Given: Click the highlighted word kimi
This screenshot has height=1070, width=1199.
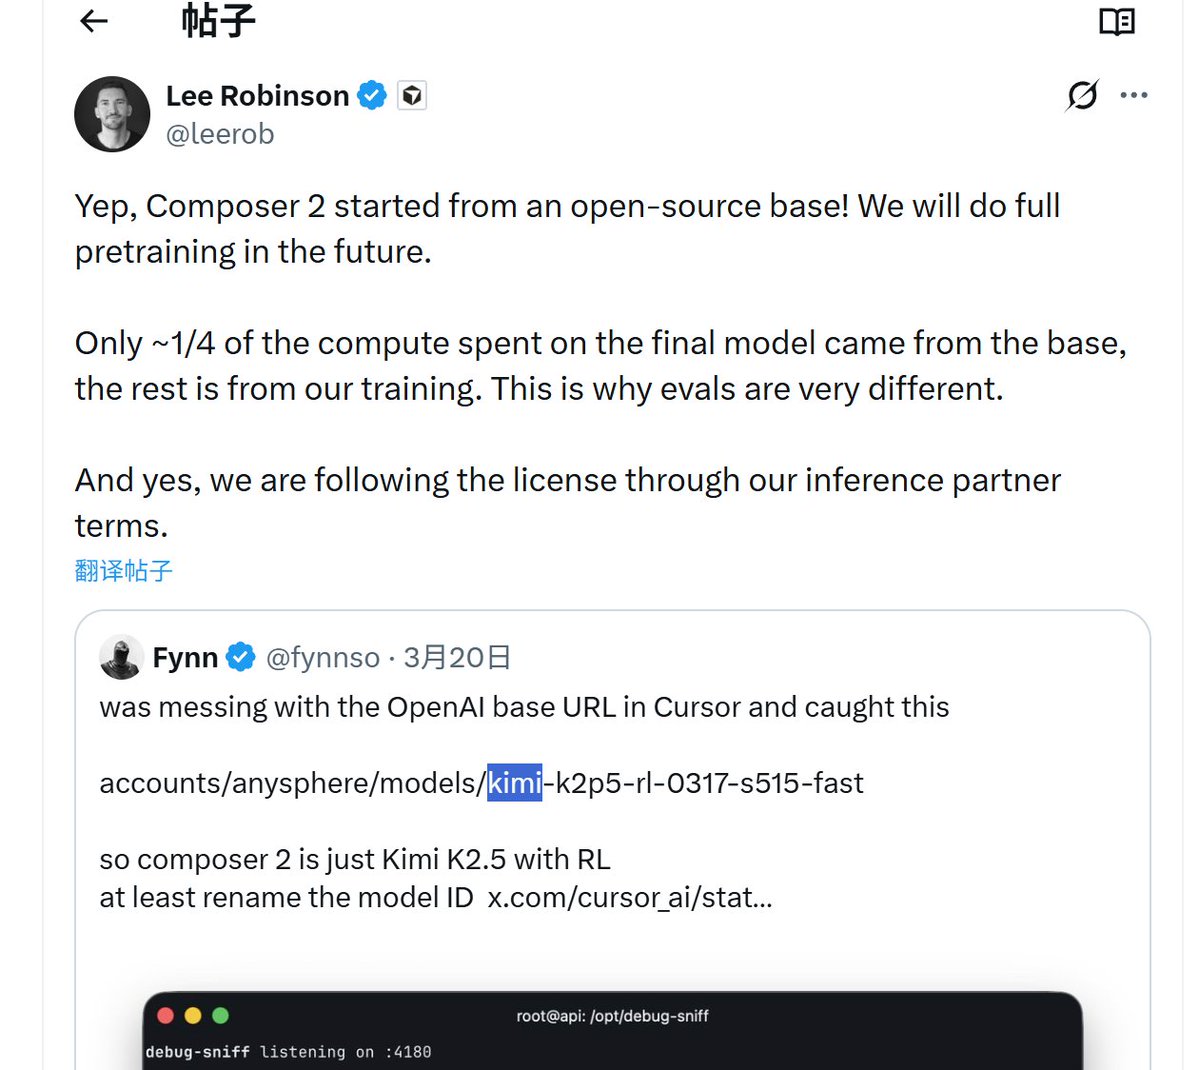Looking at the screenshot, I should point(514,782).
